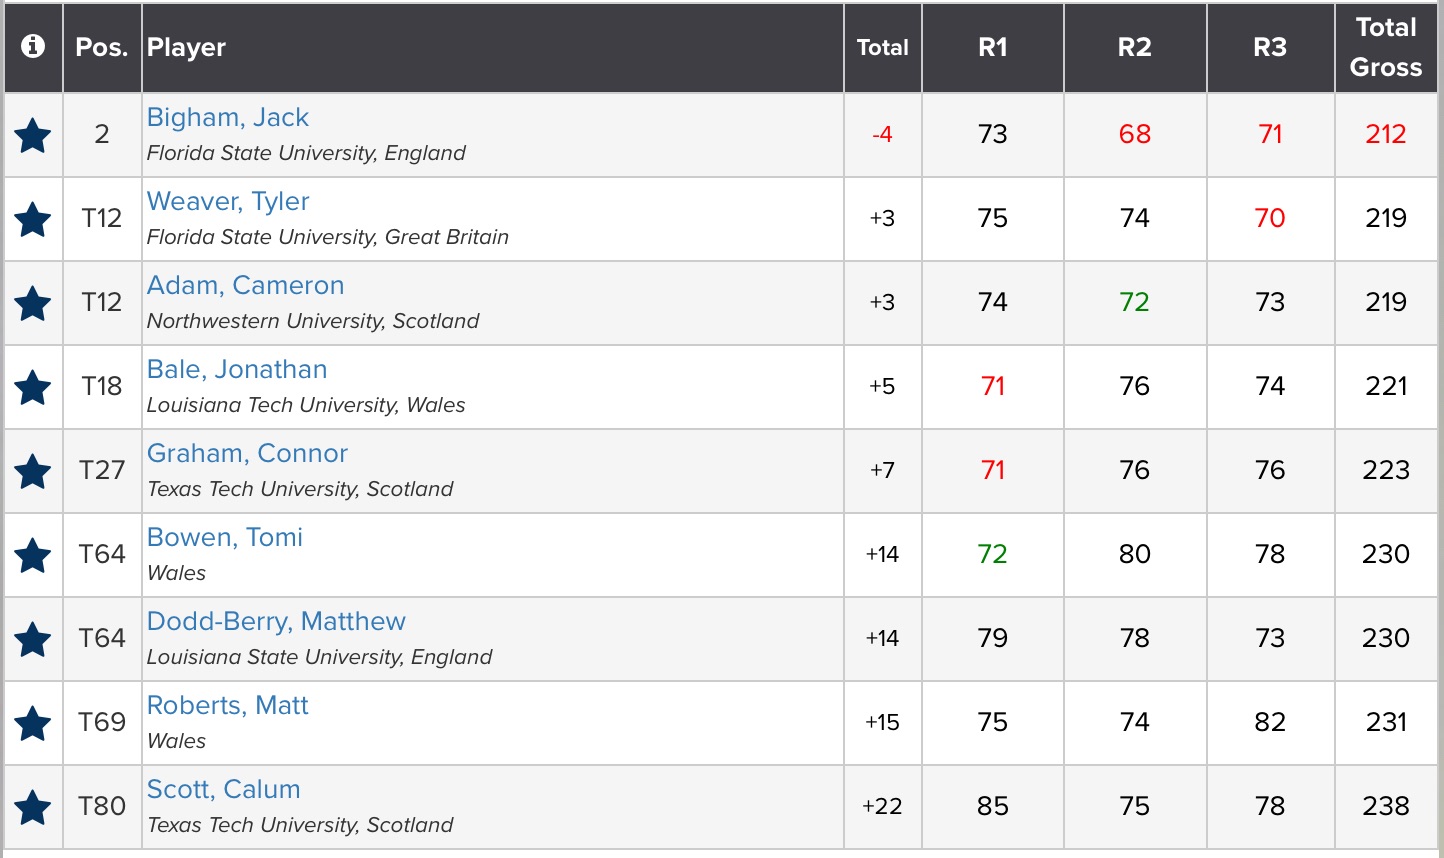1444x858 pixels.
Task: Toggle favorite star for Connor Graham
Action: (x=33, y=471)
